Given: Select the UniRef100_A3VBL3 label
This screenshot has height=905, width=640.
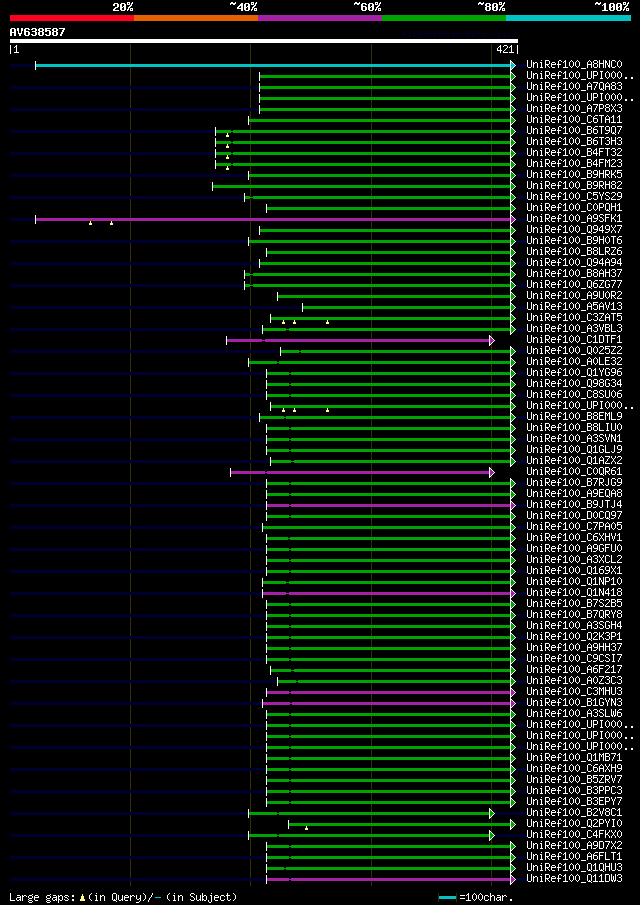Looking at the screenshot, I should 574,328.
